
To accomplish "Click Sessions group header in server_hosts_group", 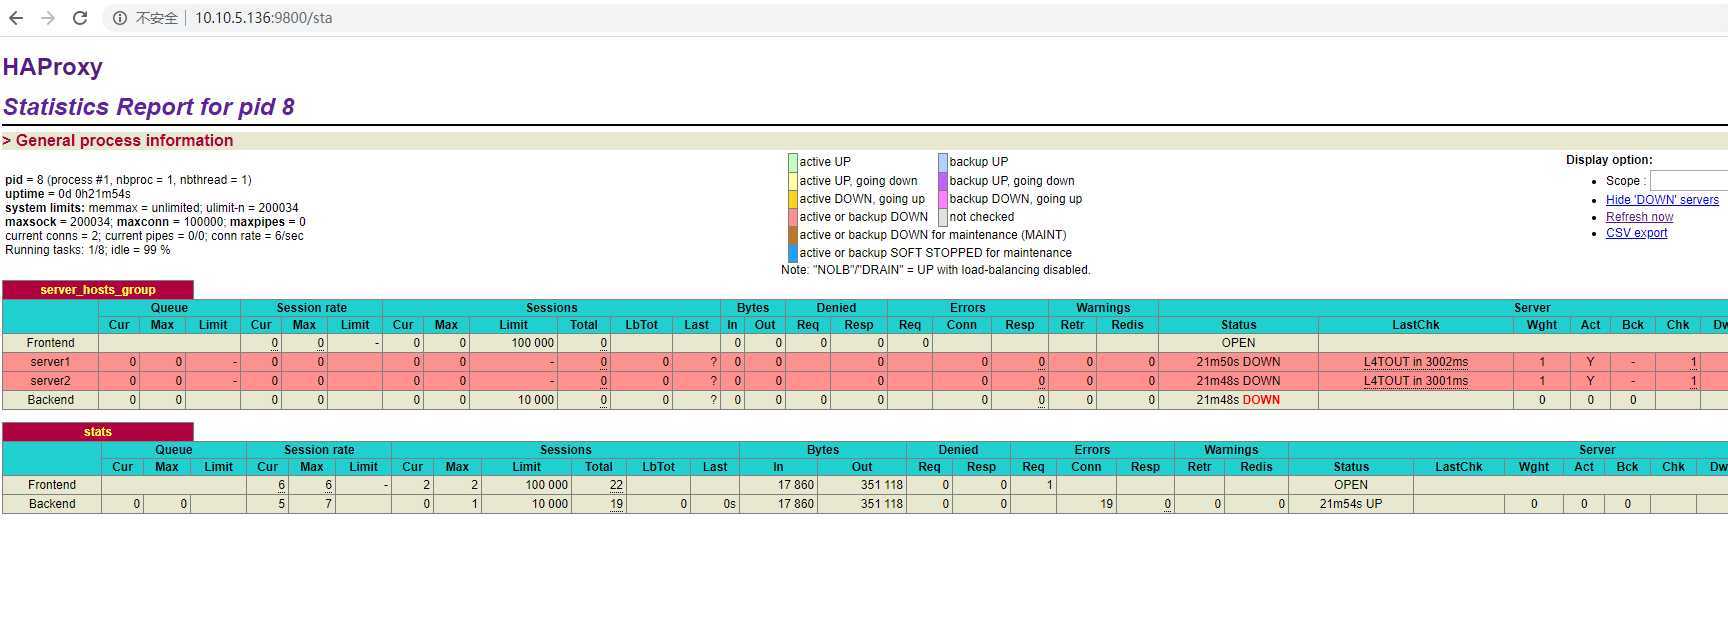I will point(552,308).
